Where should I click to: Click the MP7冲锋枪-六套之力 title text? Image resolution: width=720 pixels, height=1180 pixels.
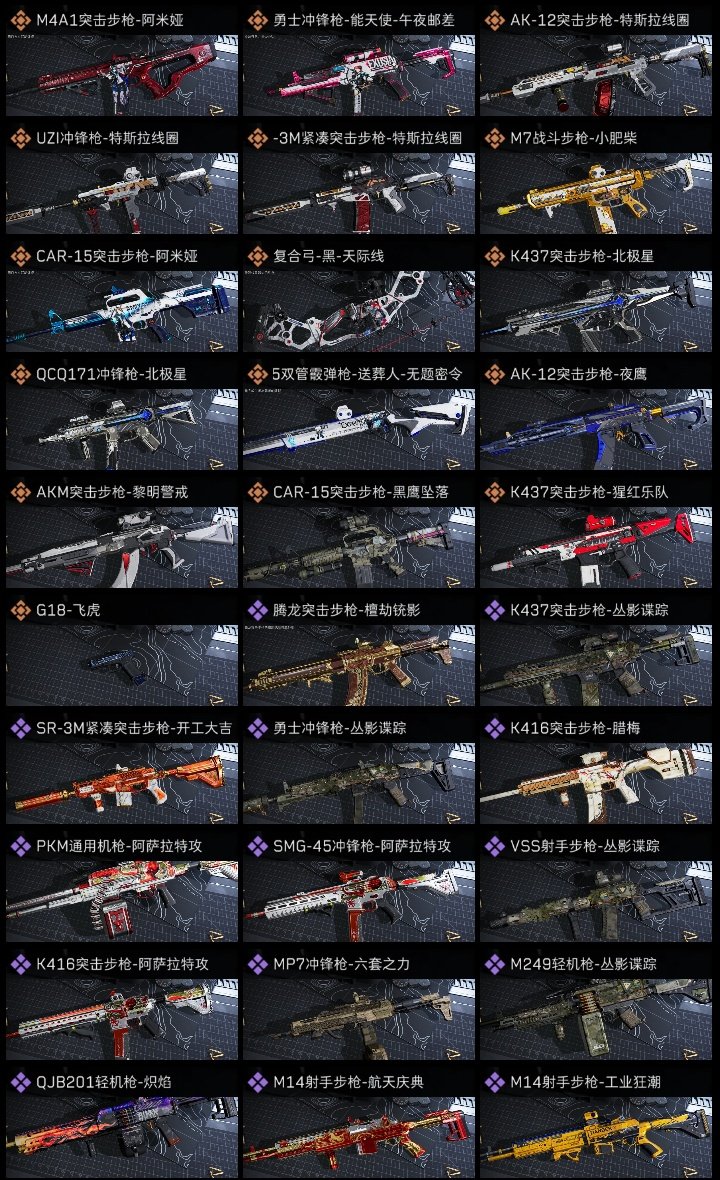[341, 964]
